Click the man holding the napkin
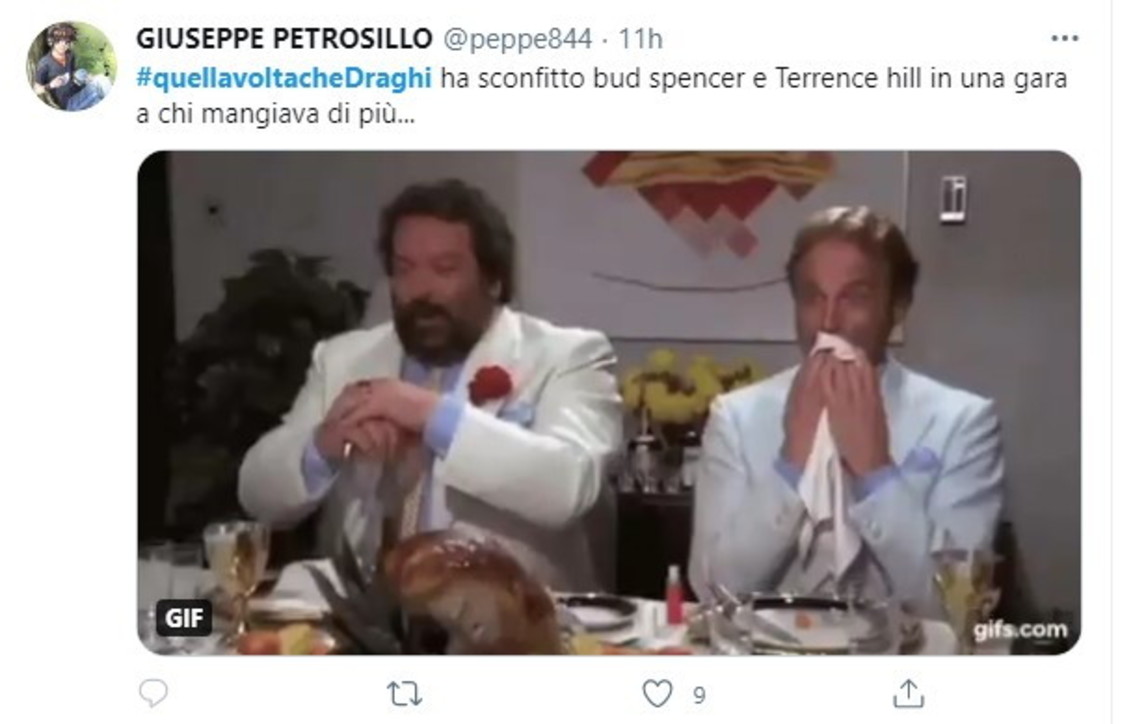 coord(848,409)
